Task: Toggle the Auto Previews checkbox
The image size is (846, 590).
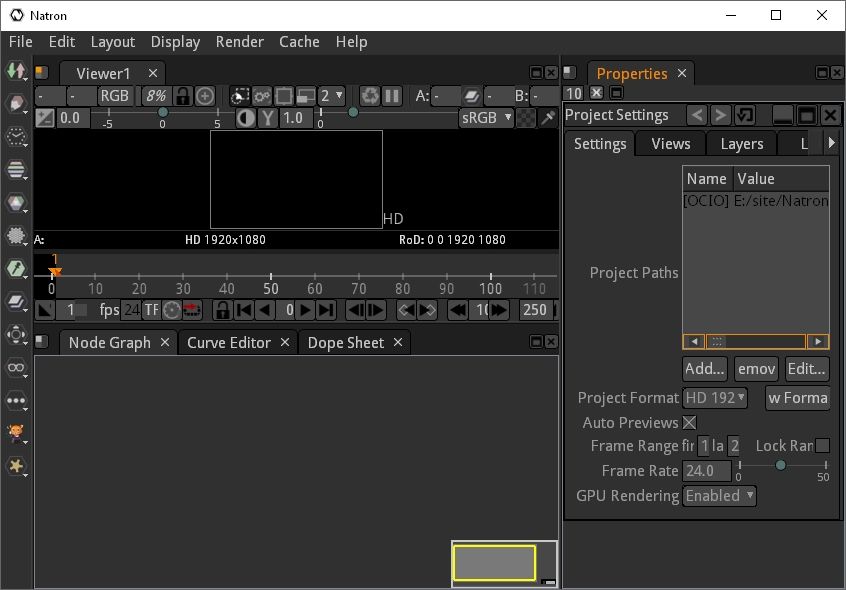Action: (689, 422)
